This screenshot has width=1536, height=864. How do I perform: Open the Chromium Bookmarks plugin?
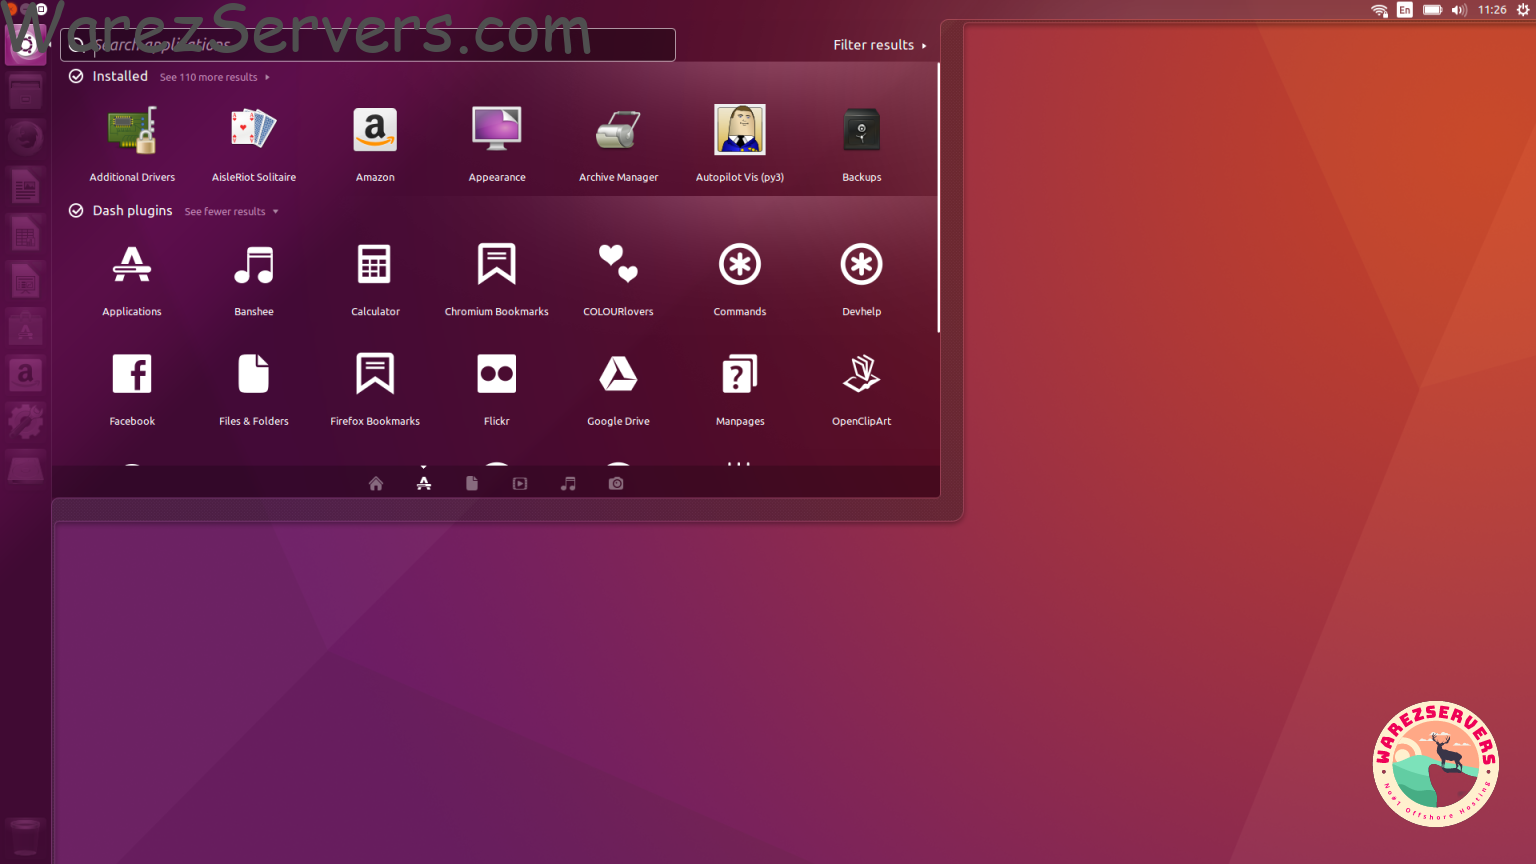(497, 277)
